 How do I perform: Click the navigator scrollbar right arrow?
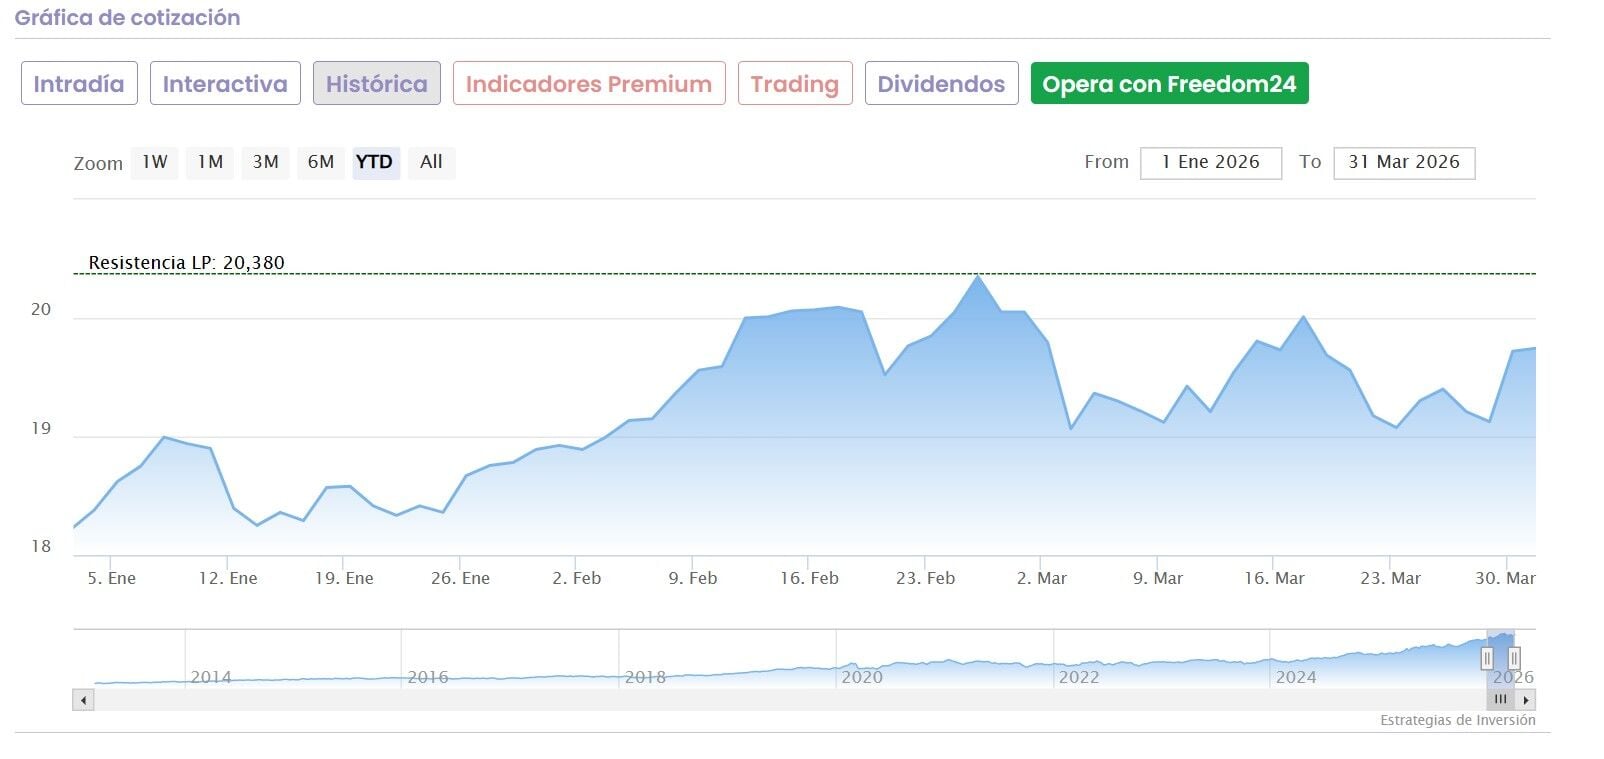[x=1526, y=701]
